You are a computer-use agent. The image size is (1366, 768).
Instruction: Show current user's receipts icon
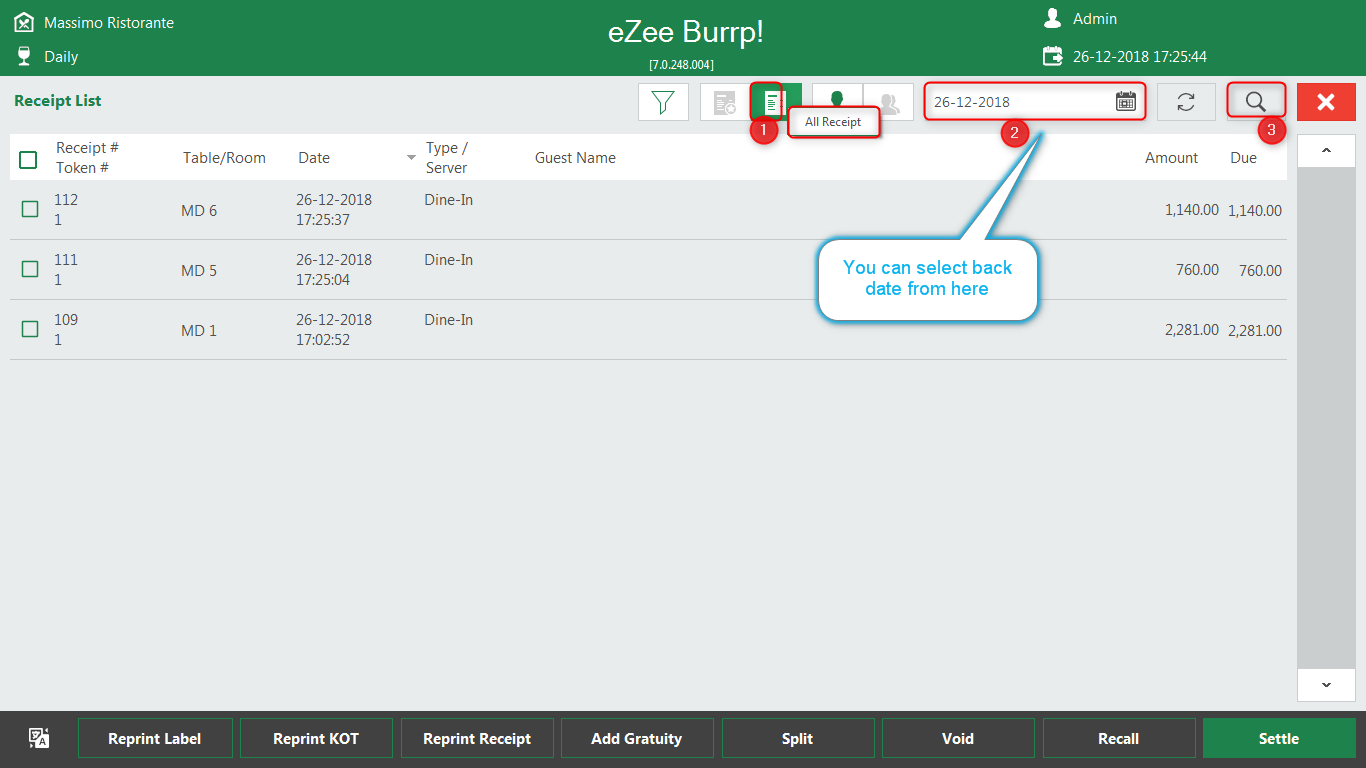837,102
